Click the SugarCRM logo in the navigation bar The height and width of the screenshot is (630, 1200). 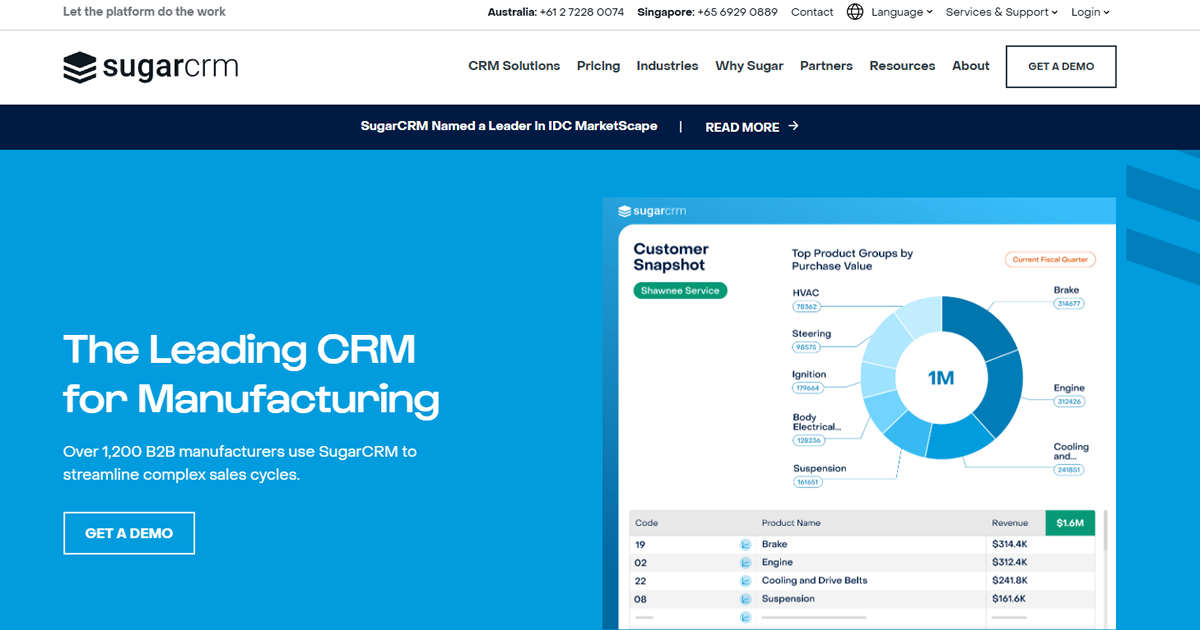pos(150,66)
